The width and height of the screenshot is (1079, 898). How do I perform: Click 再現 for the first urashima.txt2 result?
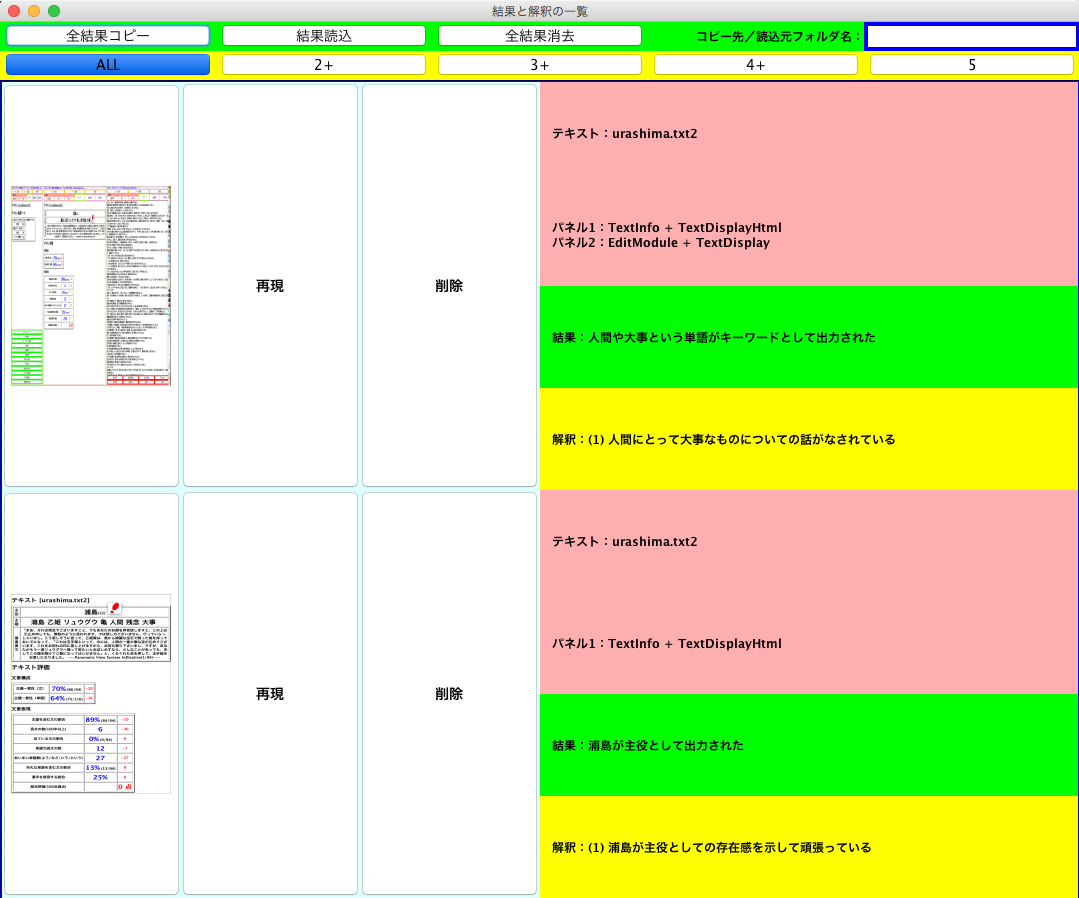pyautogui.click(x=268, y=285)
